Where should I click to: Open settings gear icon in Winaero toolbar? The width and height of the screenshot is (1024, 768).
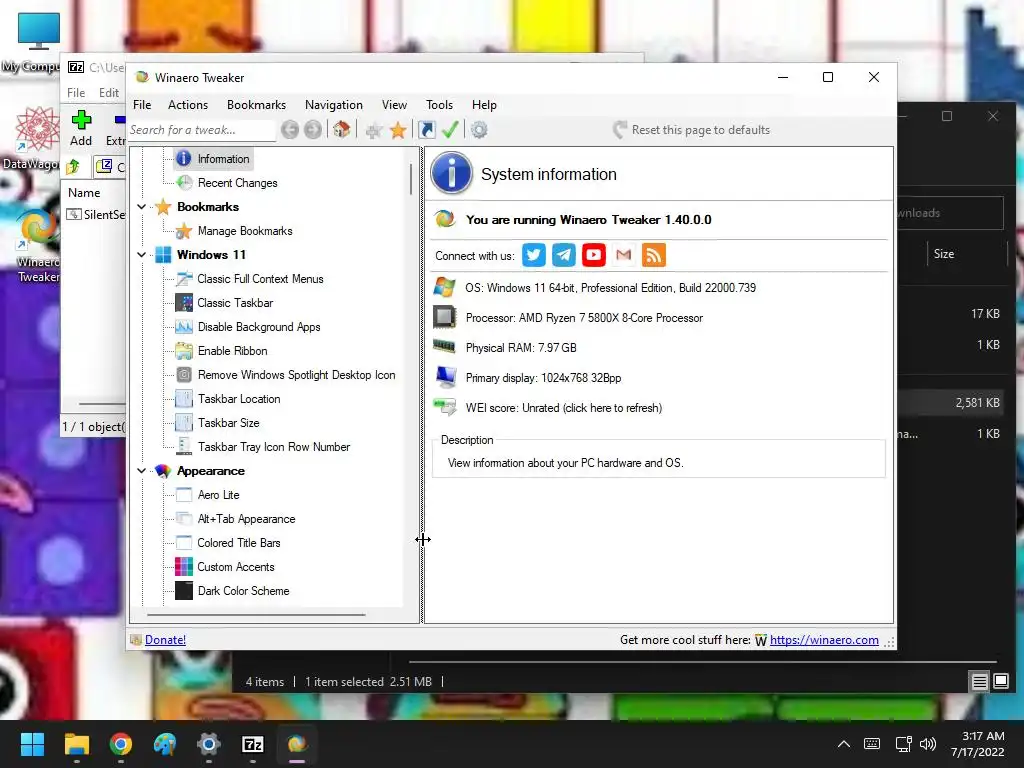tap(479, 130)
